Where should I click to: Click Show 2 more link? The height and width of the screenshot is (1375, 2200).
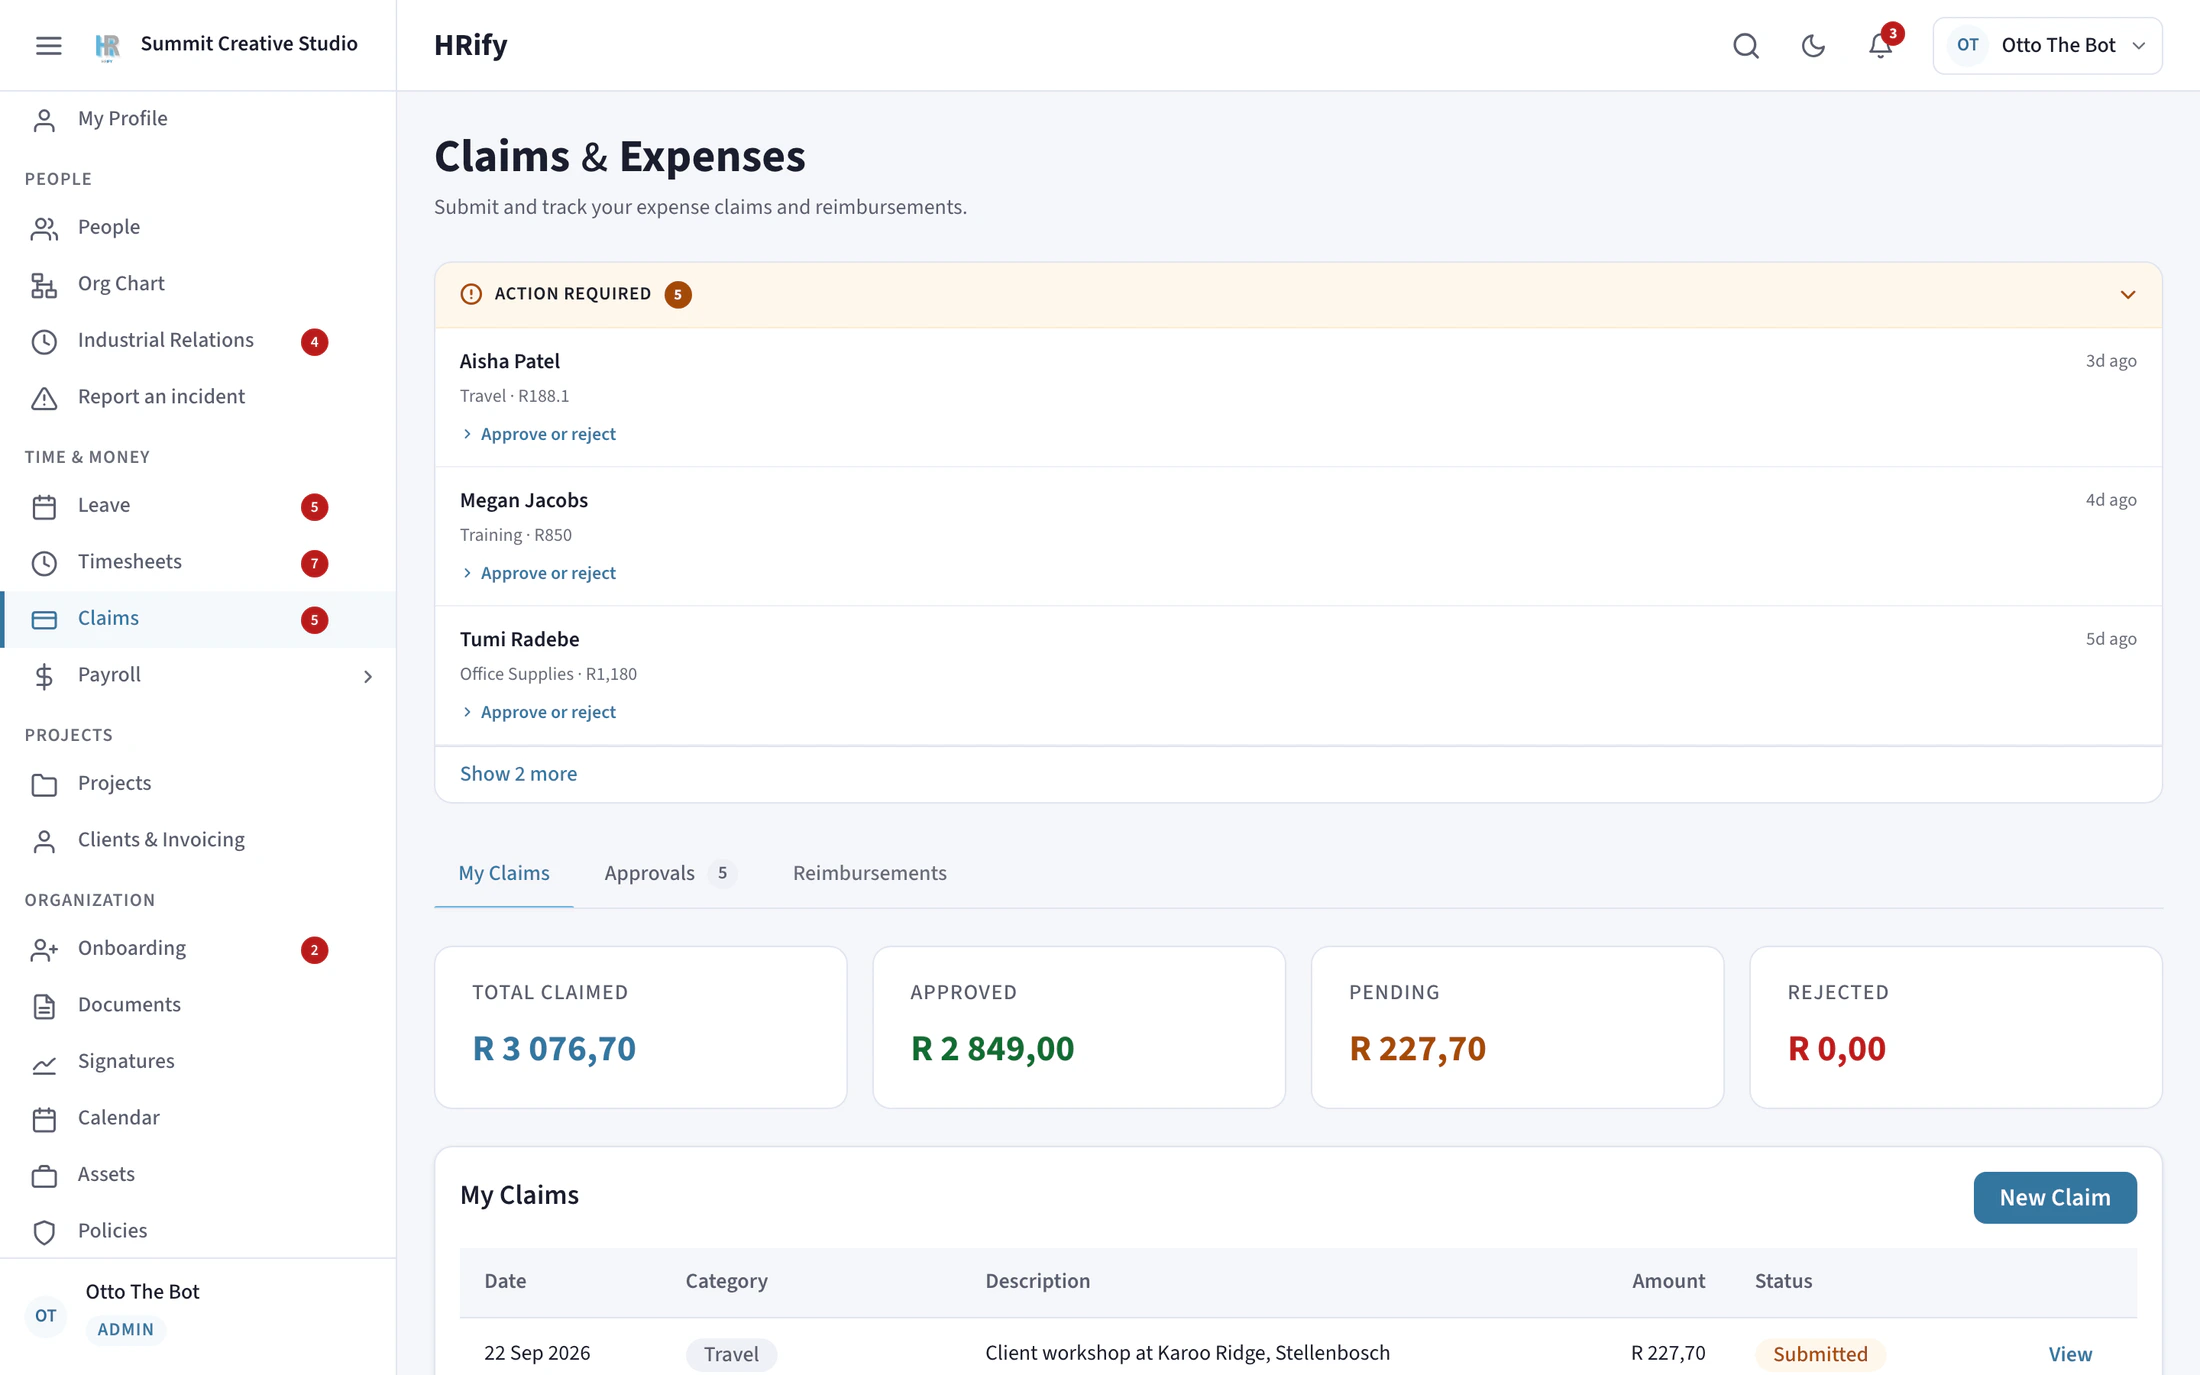point(518,774)
